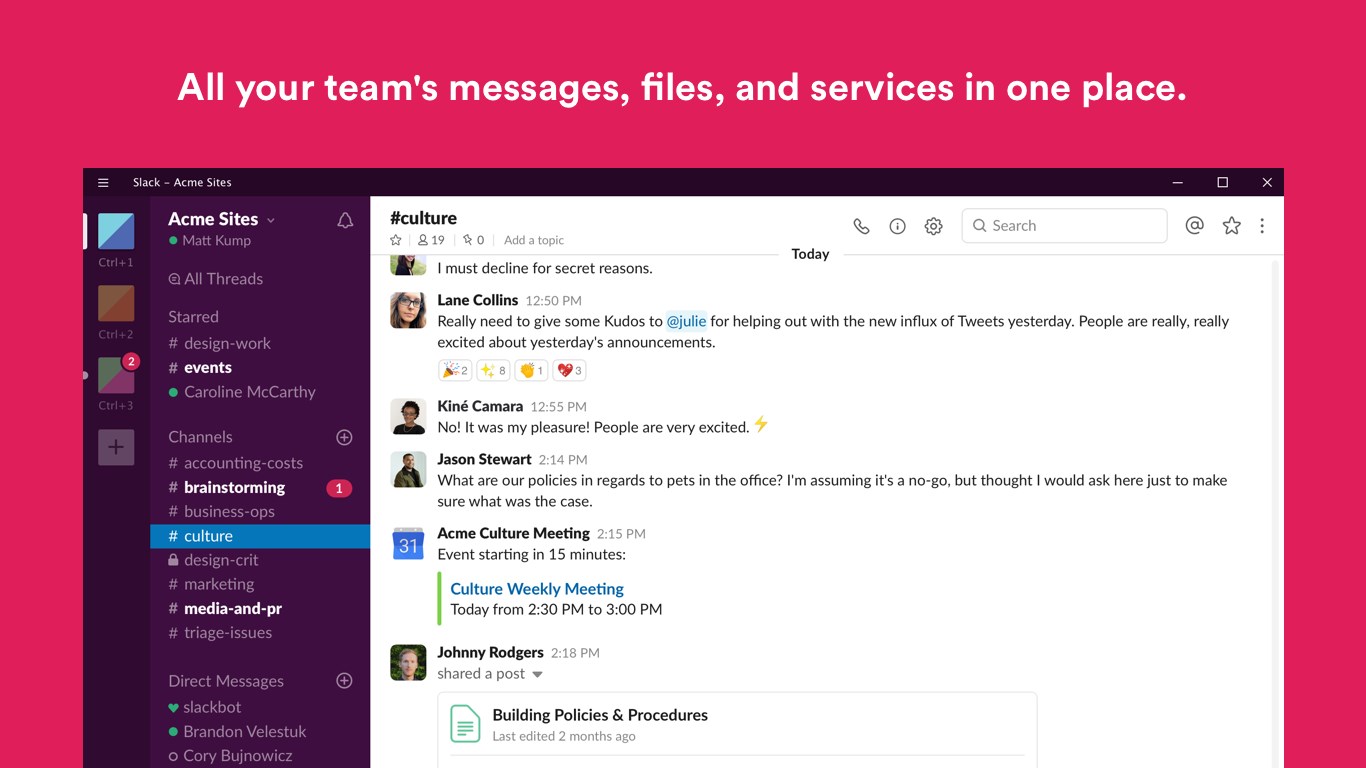Open Jason Stewart avatar
1366x768 pixels.
click(x=408, y=470)
